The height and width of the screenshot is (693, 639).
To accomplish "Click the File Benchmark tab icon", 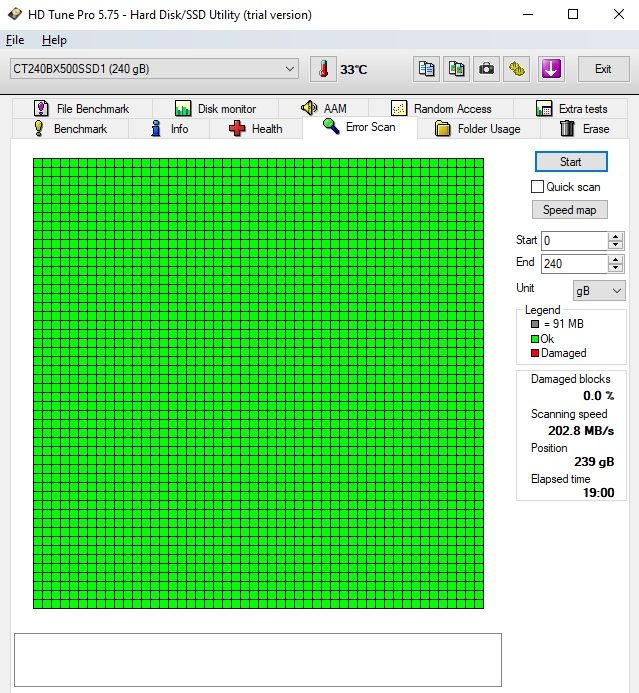I will point(41,108).
